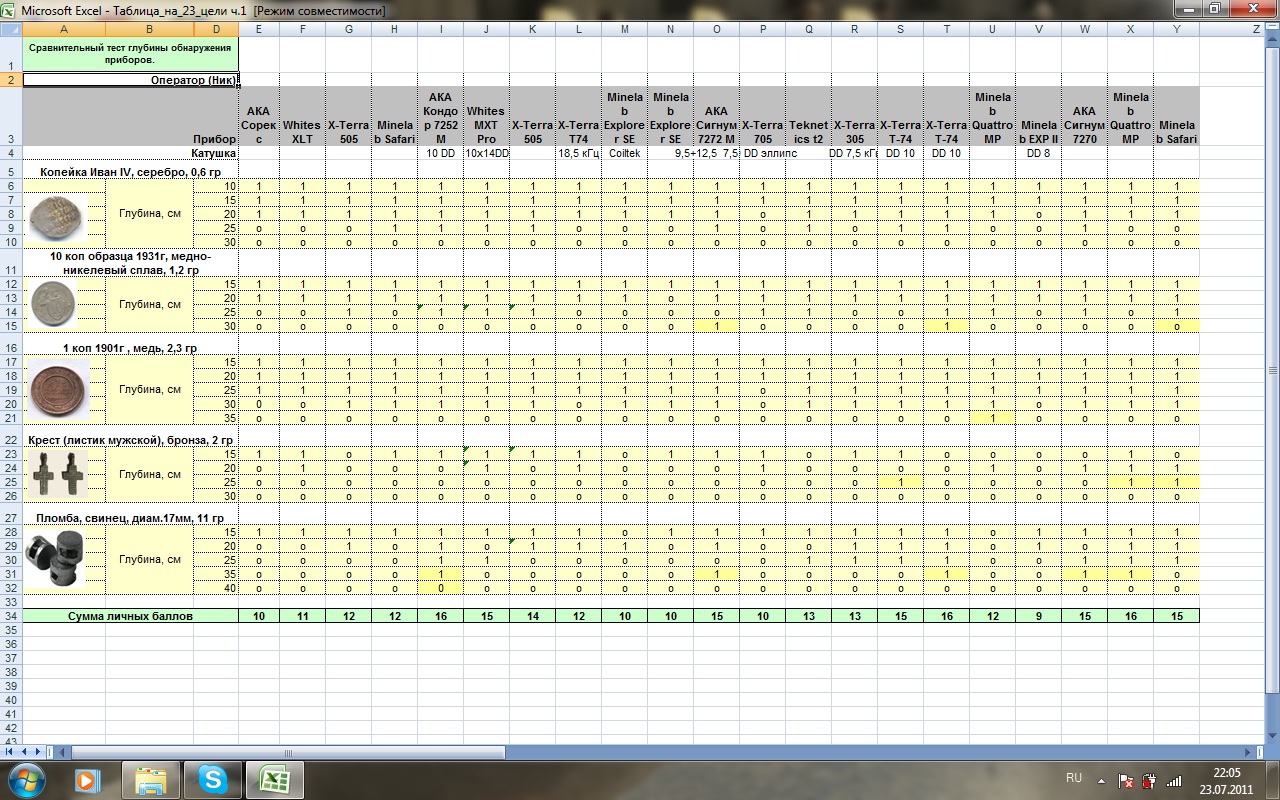1280x800 pixels.
Task: Select column E header
Action: coord(259,29)
